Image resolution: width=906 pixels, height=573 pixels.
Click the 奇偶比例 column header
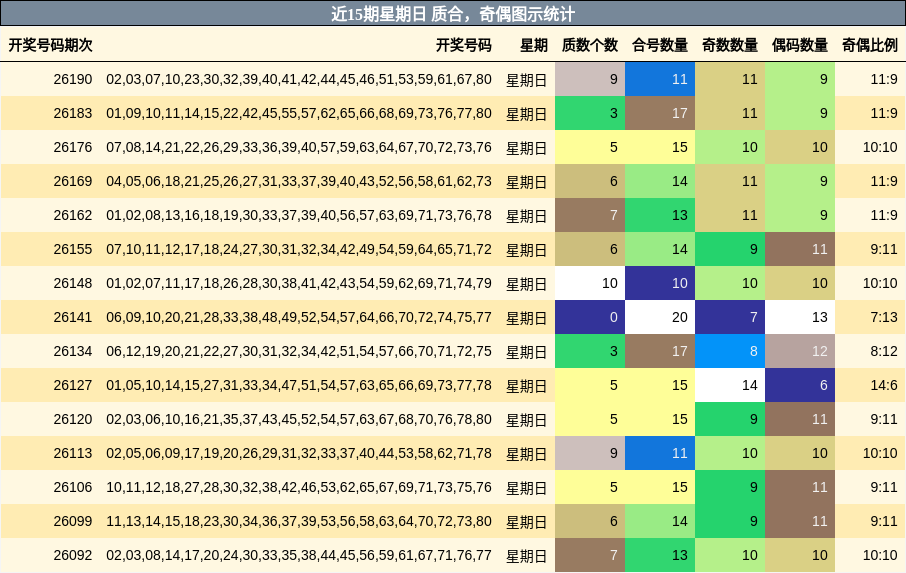pyautogui.click(x=869, y=45)
